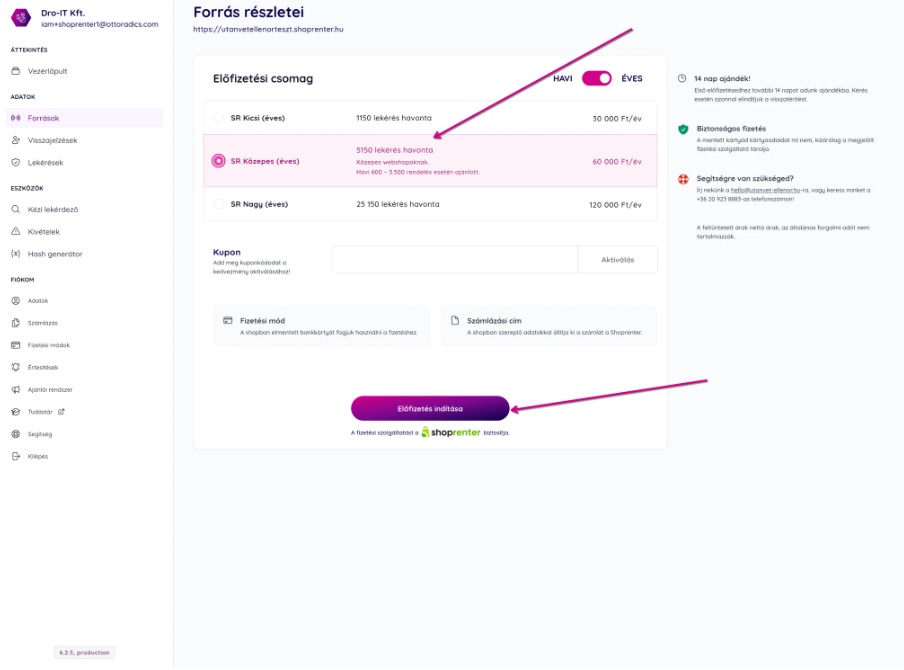
Task: Click the Aktiválás coupon button
Action: [617, 260]
